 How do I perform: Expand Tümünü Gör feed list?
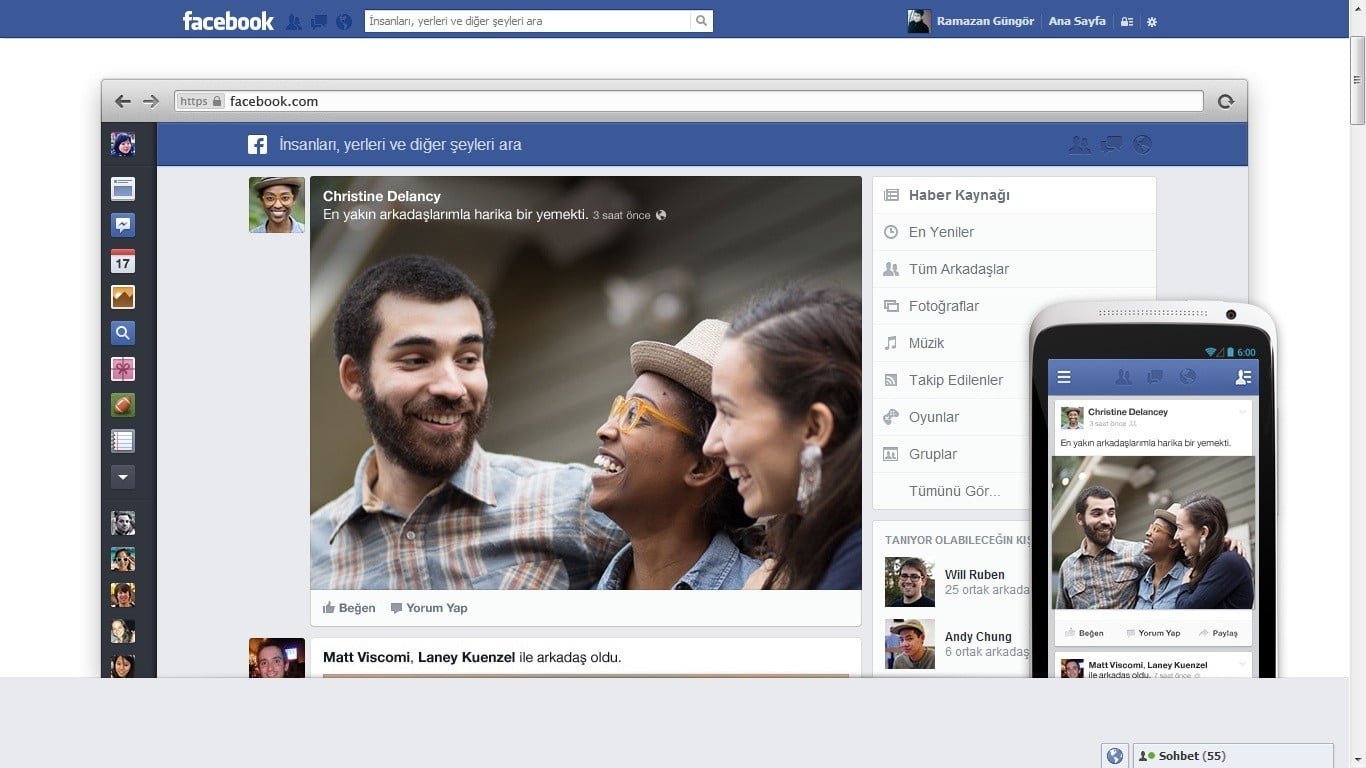[954, 491]
